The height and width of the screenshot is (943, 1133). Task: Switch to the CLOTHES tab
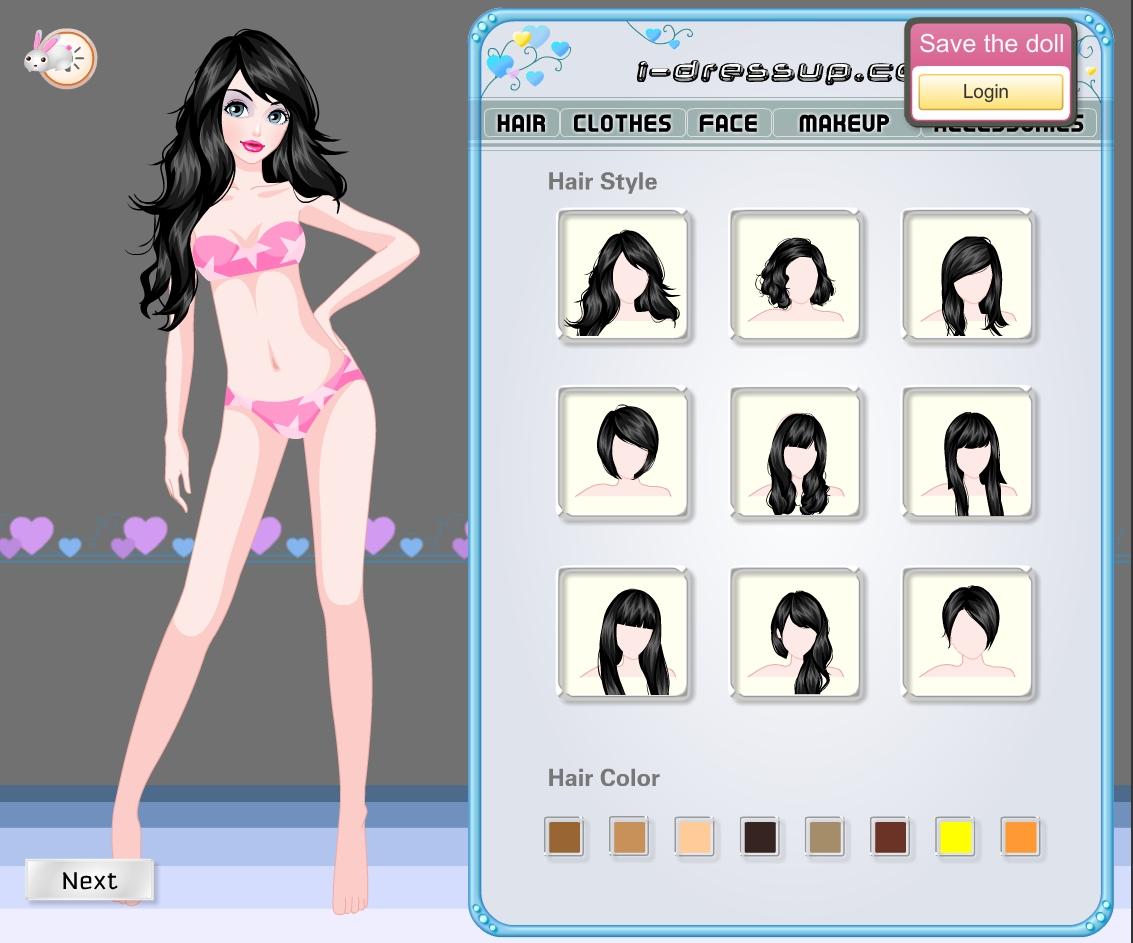point(622,123)
